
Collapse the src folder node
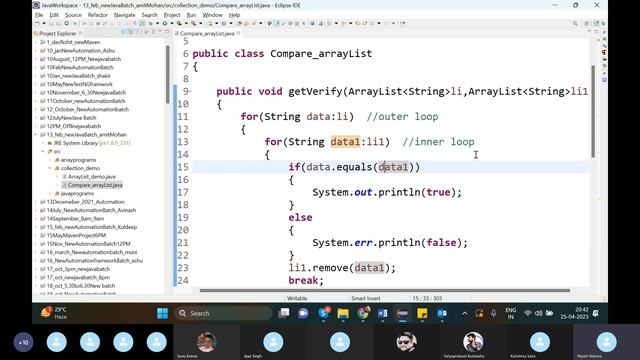[x=43, y=151]
